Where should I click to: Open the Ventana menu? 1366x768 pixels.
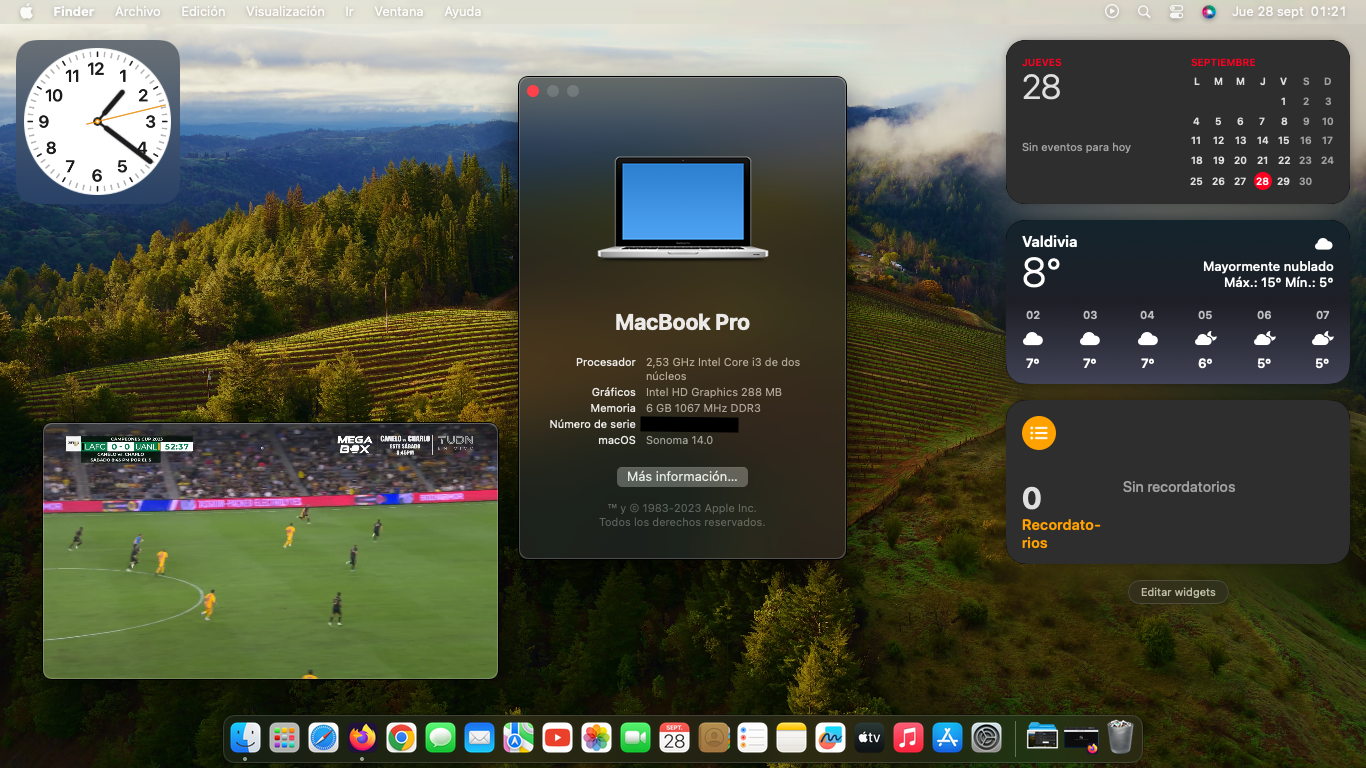click(x=398, y=12)
